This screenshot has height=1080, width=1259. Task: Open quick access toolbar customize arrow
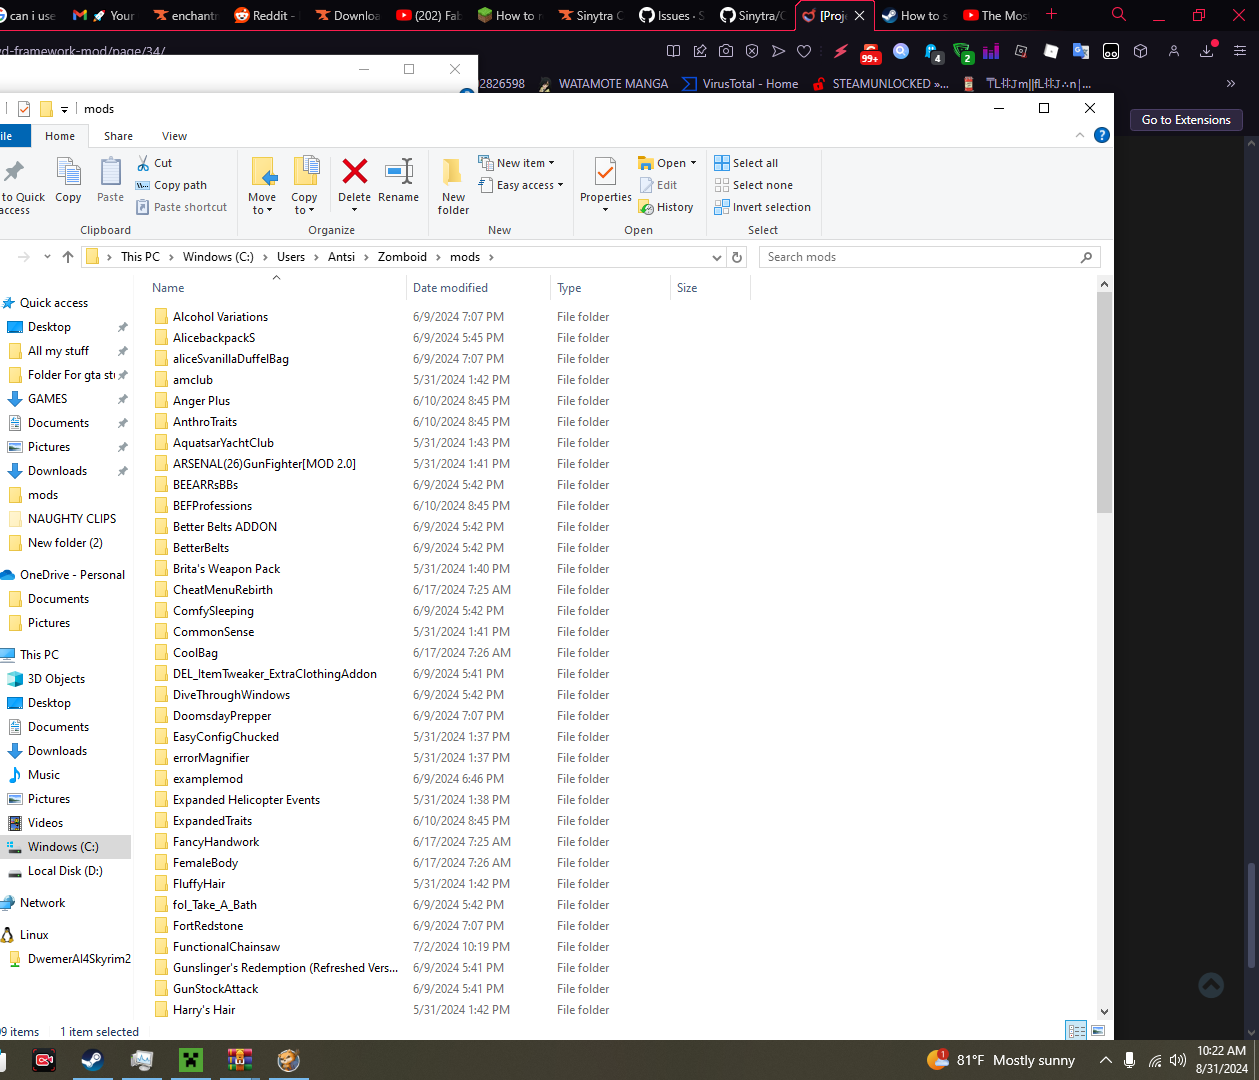pyautogui.click(x=64, y=109)
